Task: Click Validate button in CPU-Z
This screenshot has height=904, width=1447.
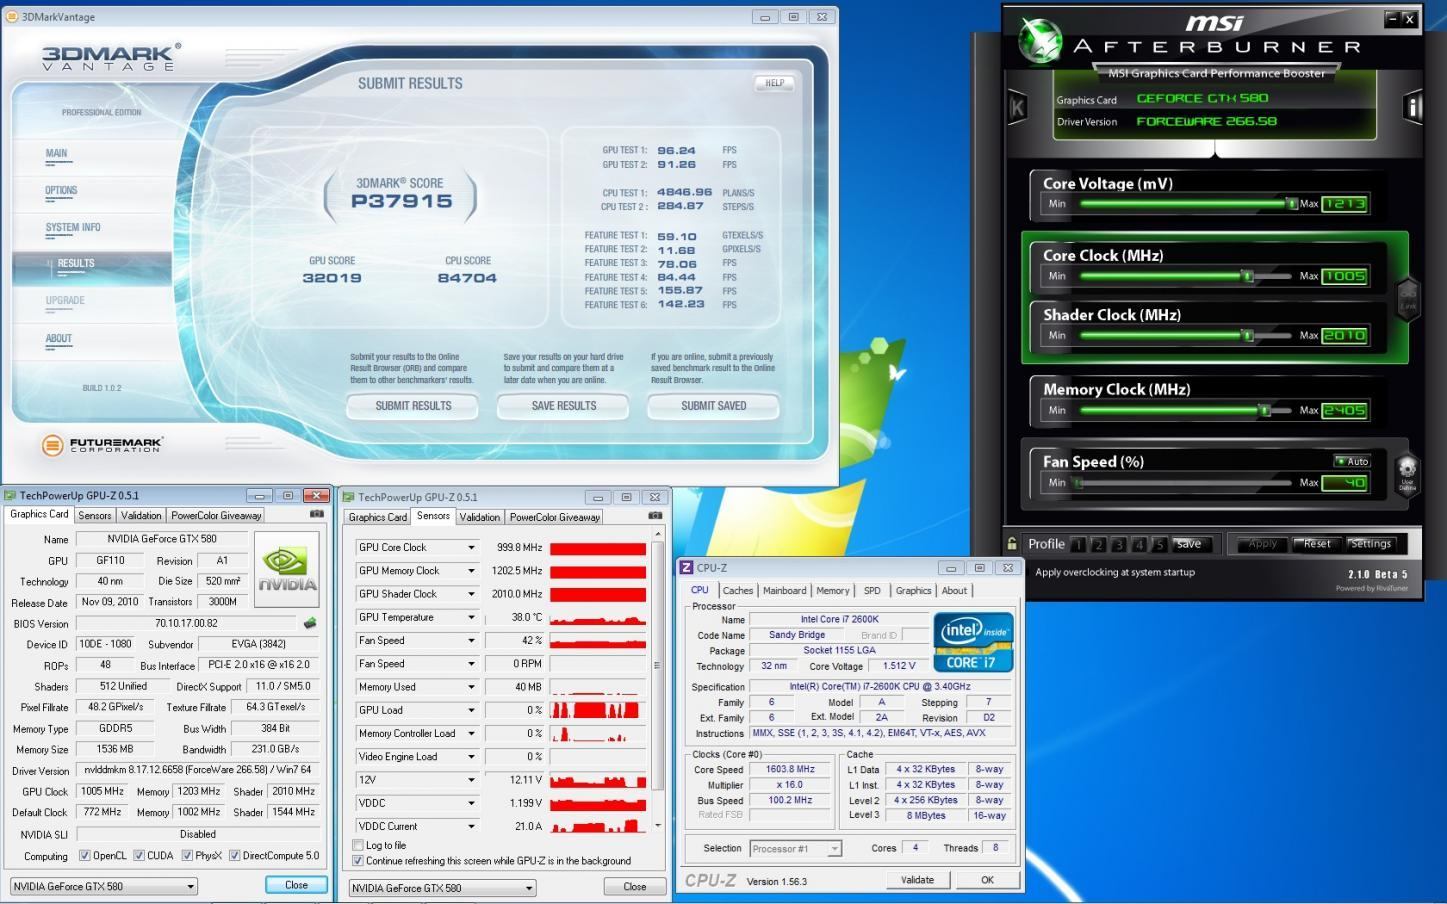Action: [917, 880]
